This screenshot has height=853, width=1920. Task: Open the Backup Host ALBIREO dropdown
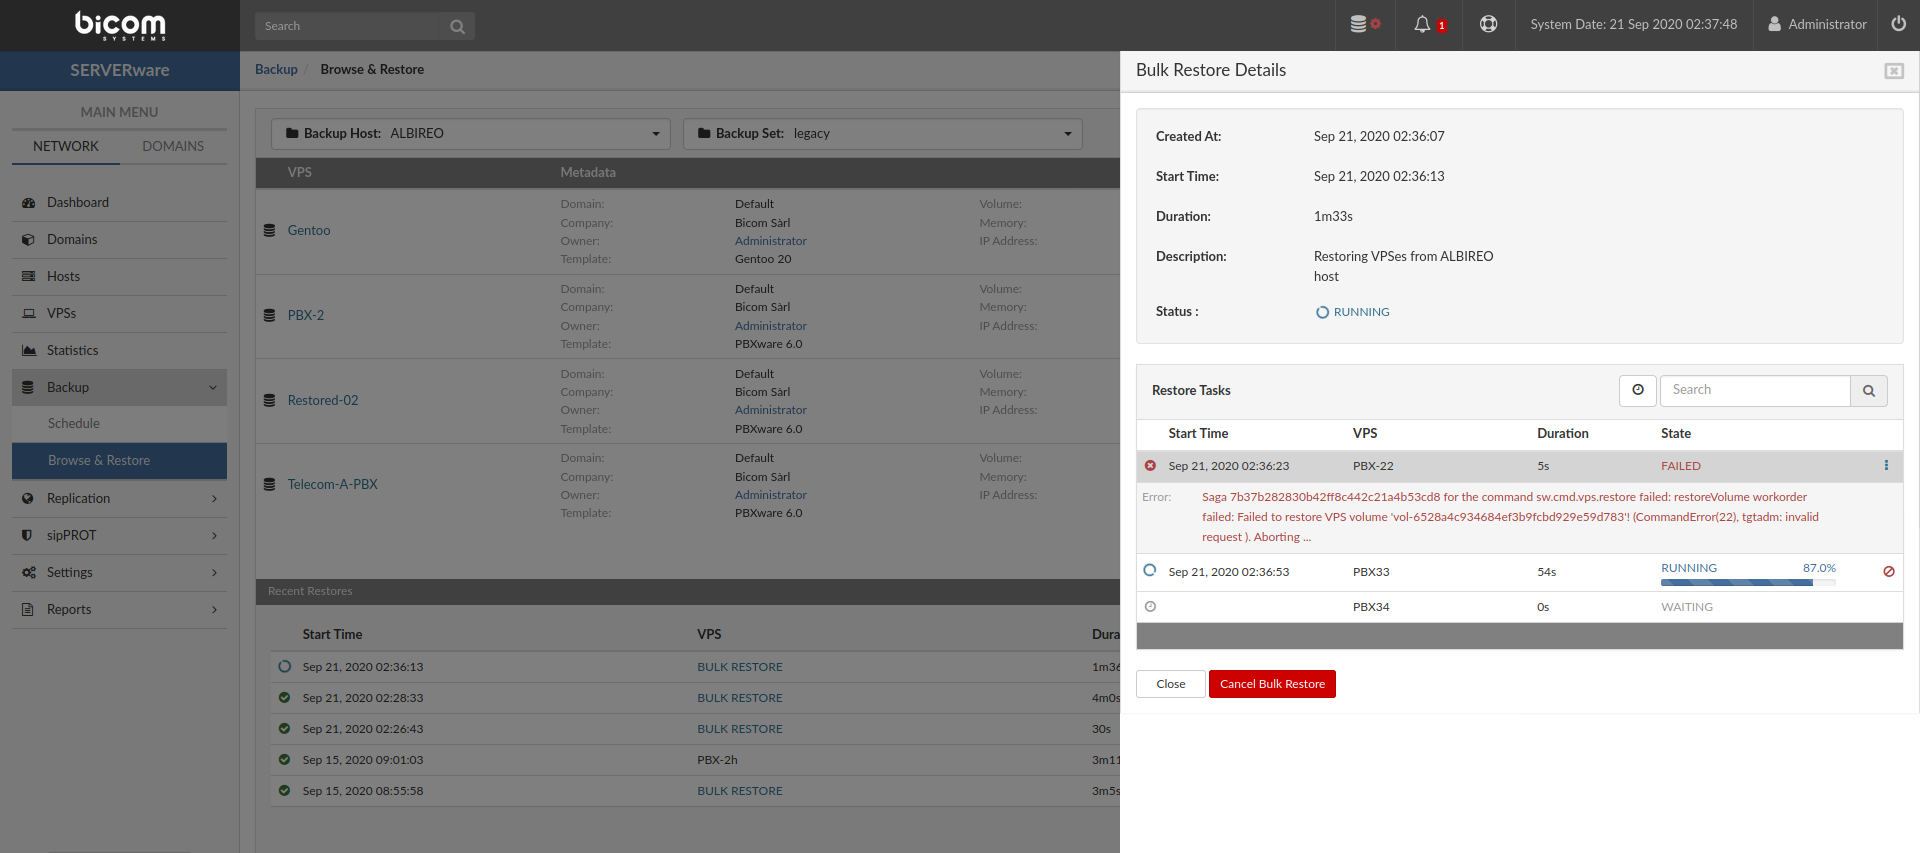470,134
